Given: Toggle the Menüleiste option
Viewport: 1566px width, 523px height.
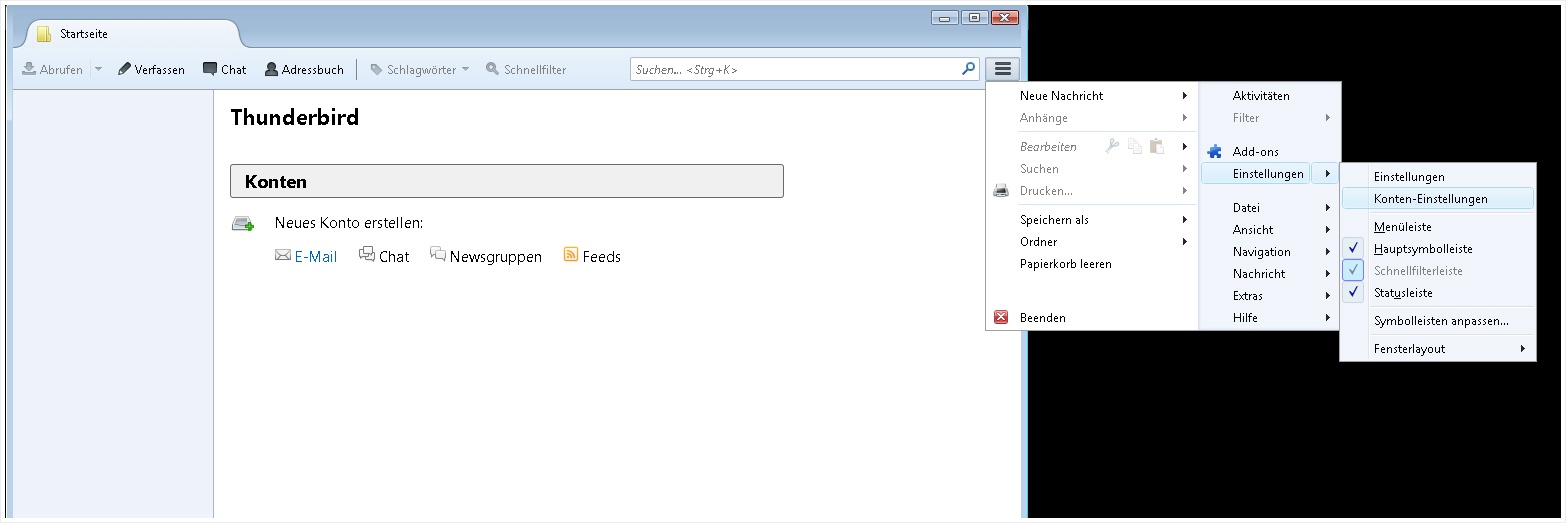Looking at the screenshot, I should [1438, 227].
